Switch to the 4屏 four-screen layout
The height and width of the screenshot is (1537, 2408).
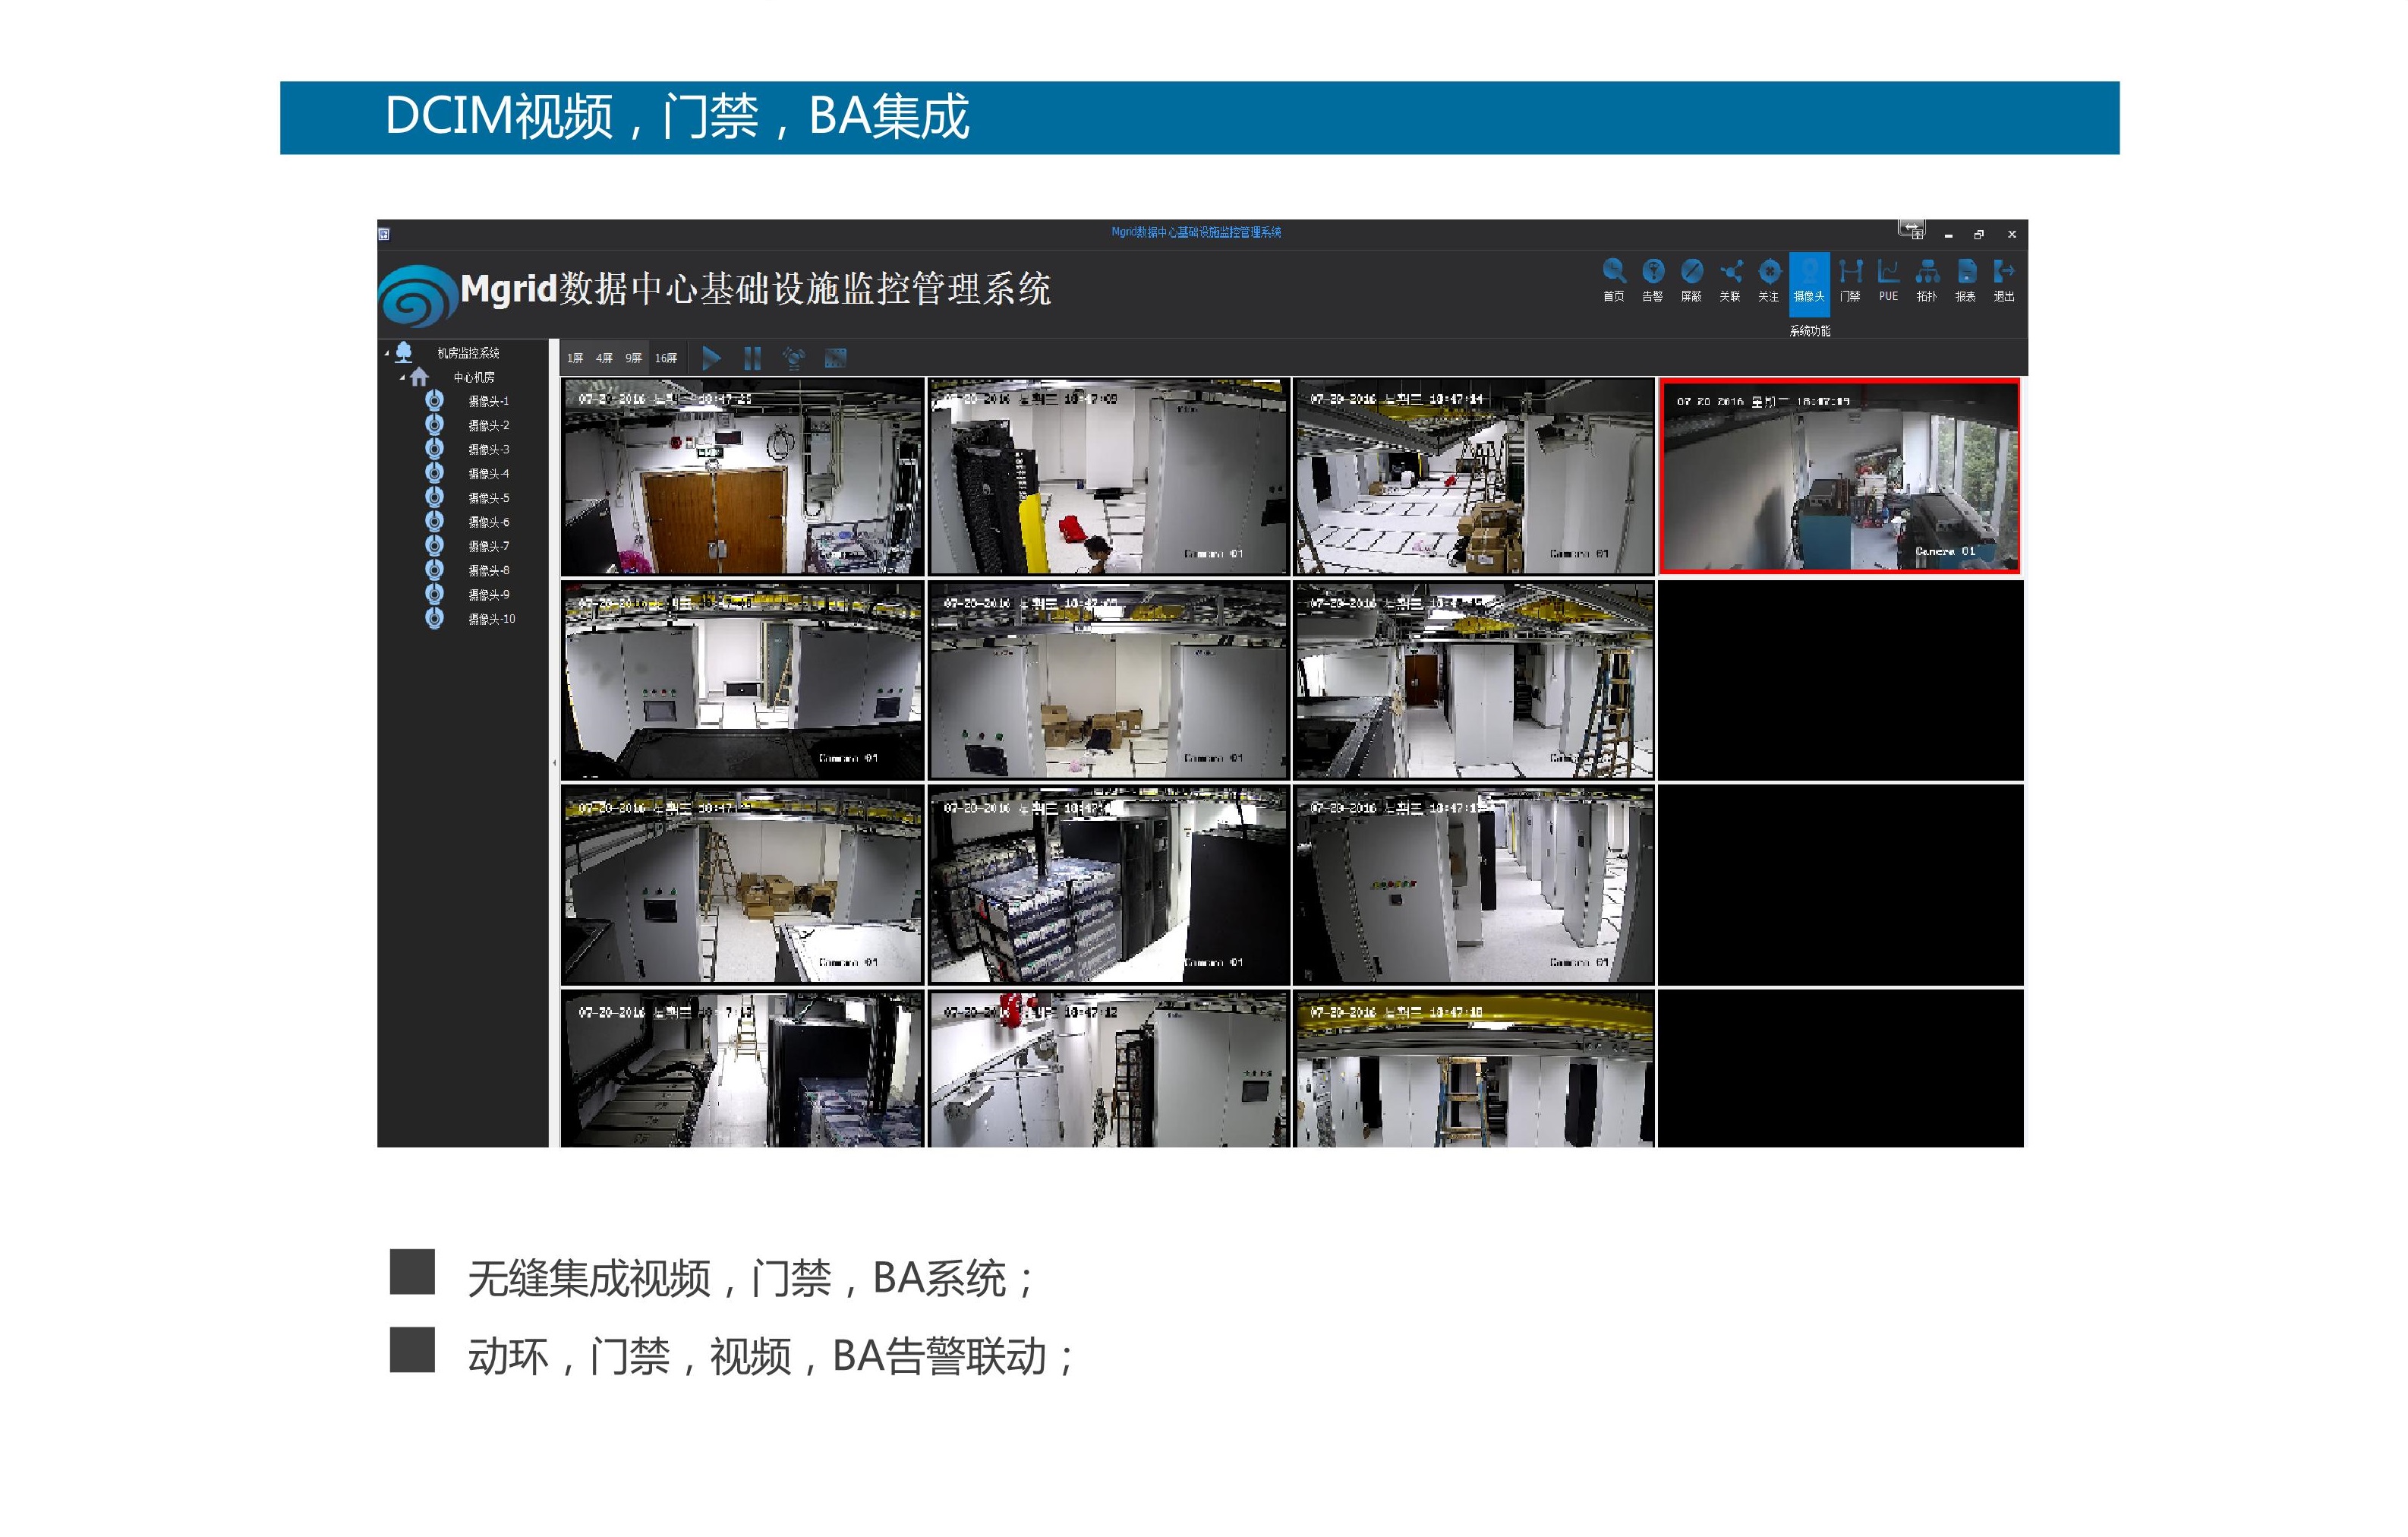coord(604,358)
